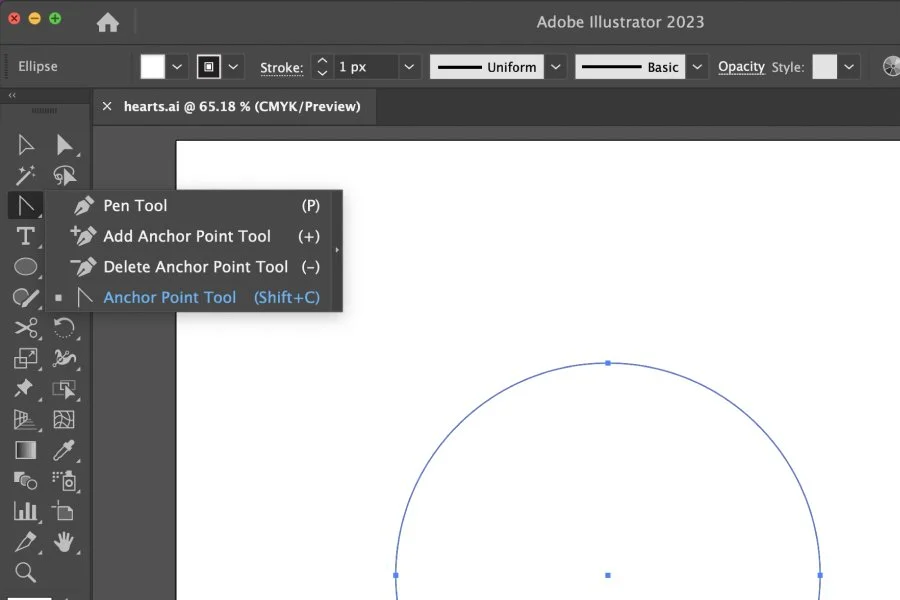Screen dimensions: 900x600
Task: Open the stroke weight dropdown
Action: click(x=408, y=67)
